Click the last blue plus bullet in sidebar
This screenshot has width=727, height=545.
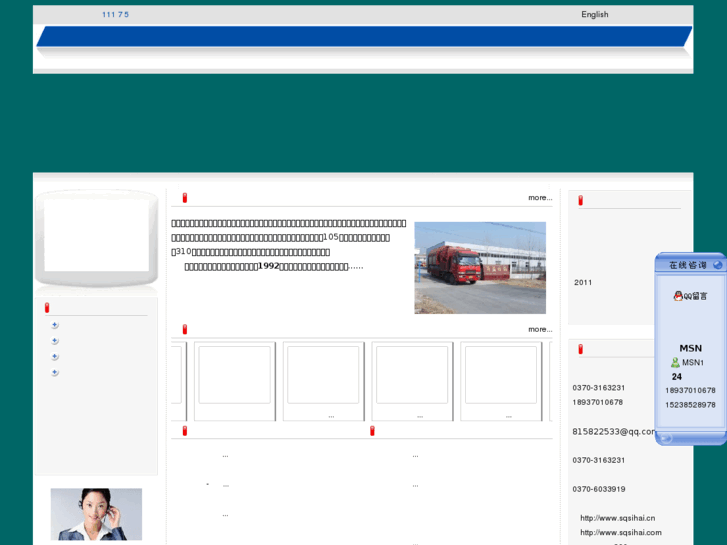[x=55, y=372]
